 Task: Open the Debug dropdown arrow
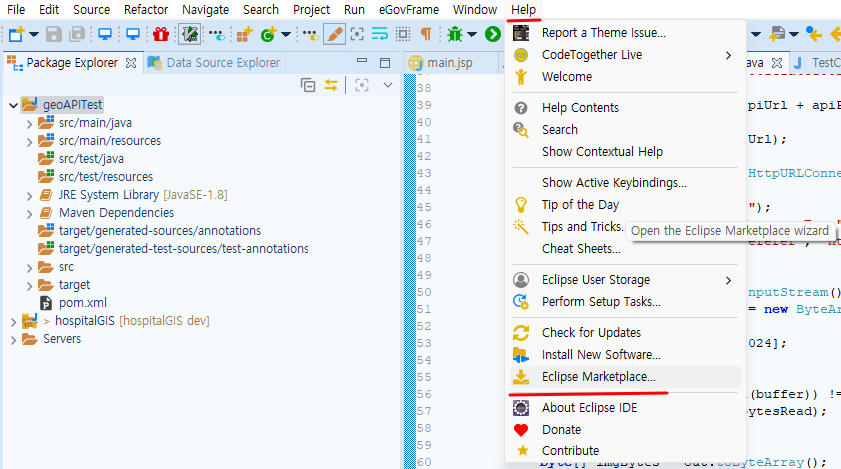coord(472,35)
